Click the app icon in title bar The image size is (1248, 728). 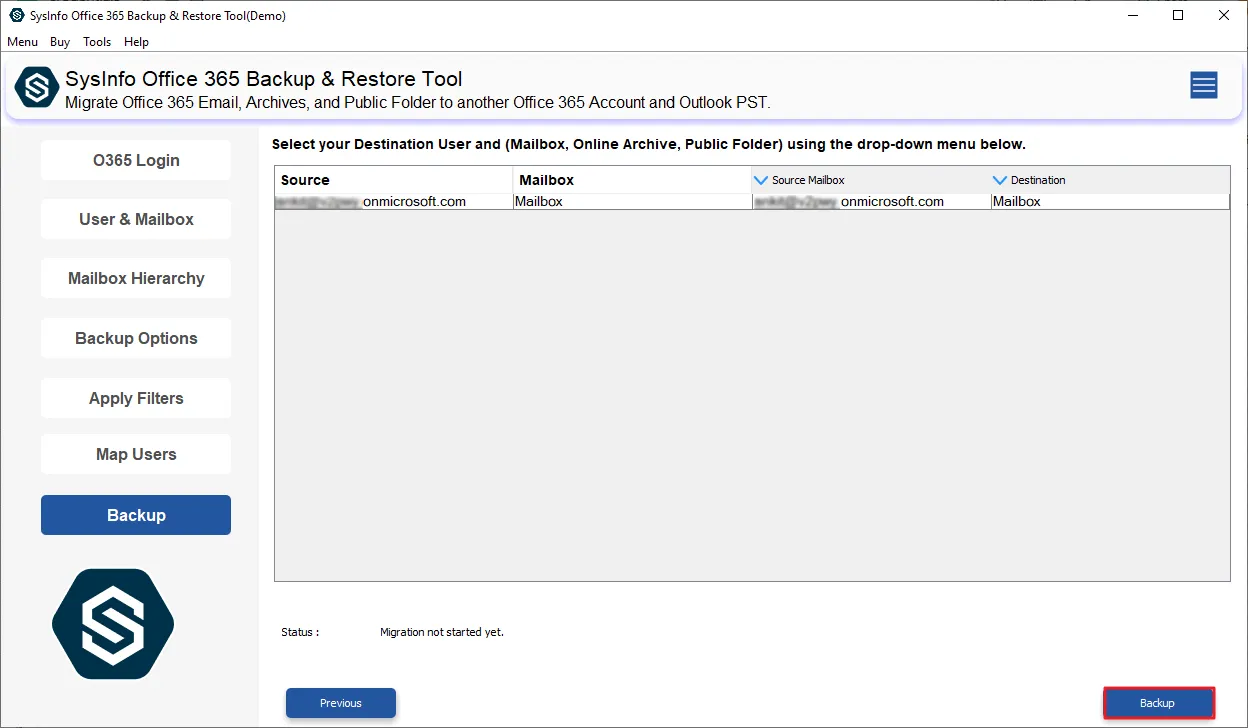point(16,15)
